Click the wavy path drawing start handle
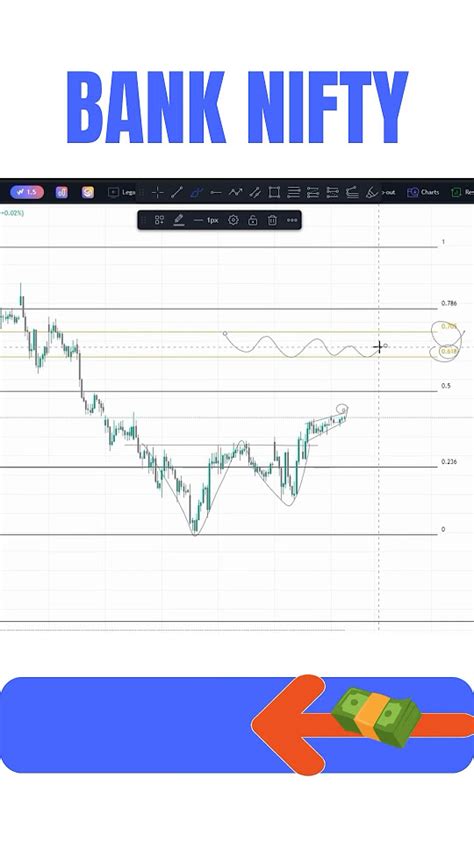Image resolution: width=474 pixels, height=842 pixels. tap(225, 333)
